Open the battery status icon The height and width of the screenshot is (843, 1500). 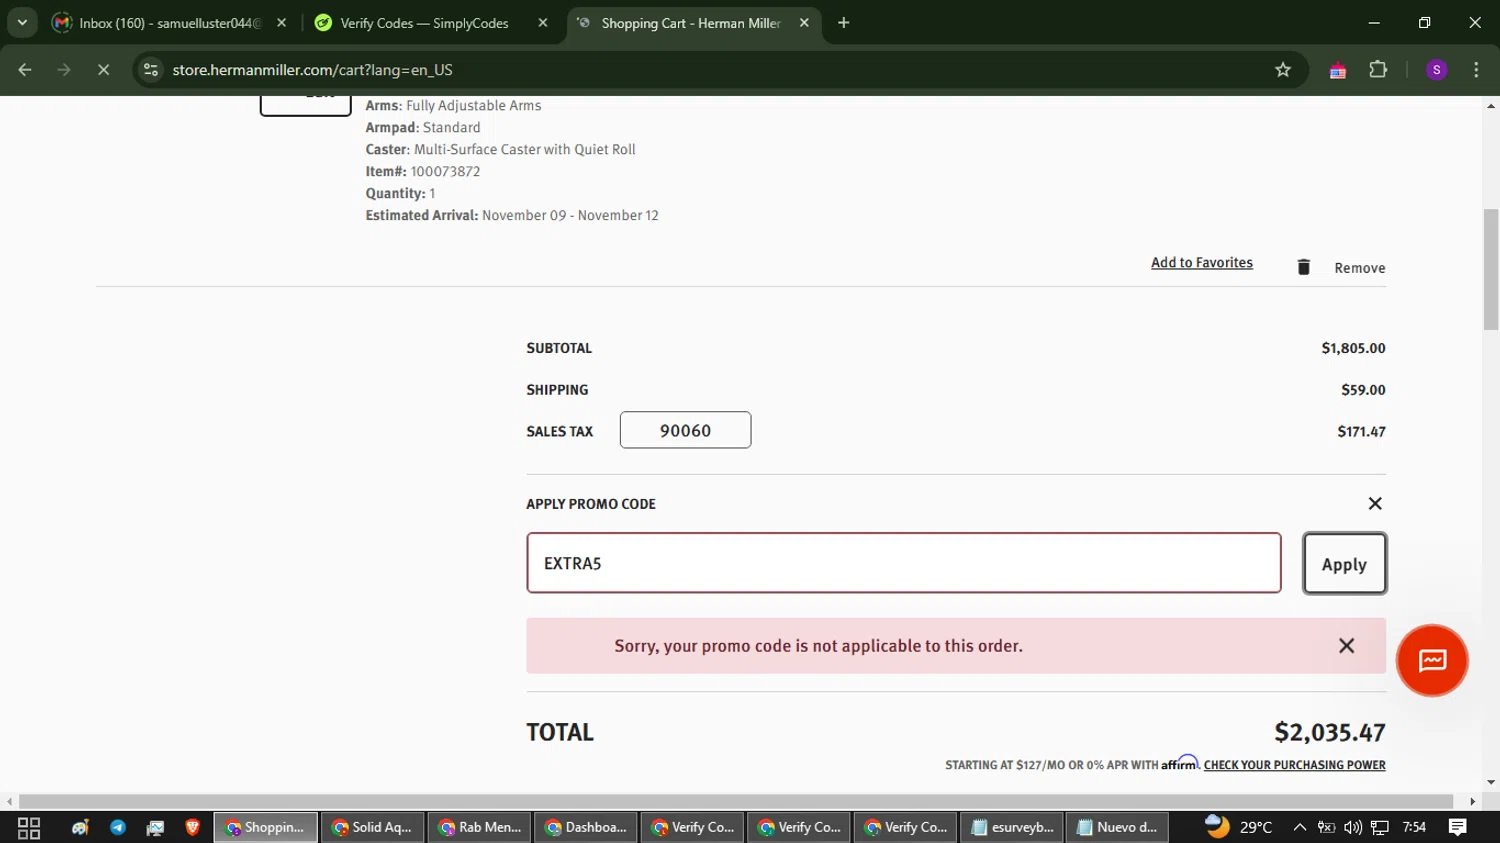1326,827
